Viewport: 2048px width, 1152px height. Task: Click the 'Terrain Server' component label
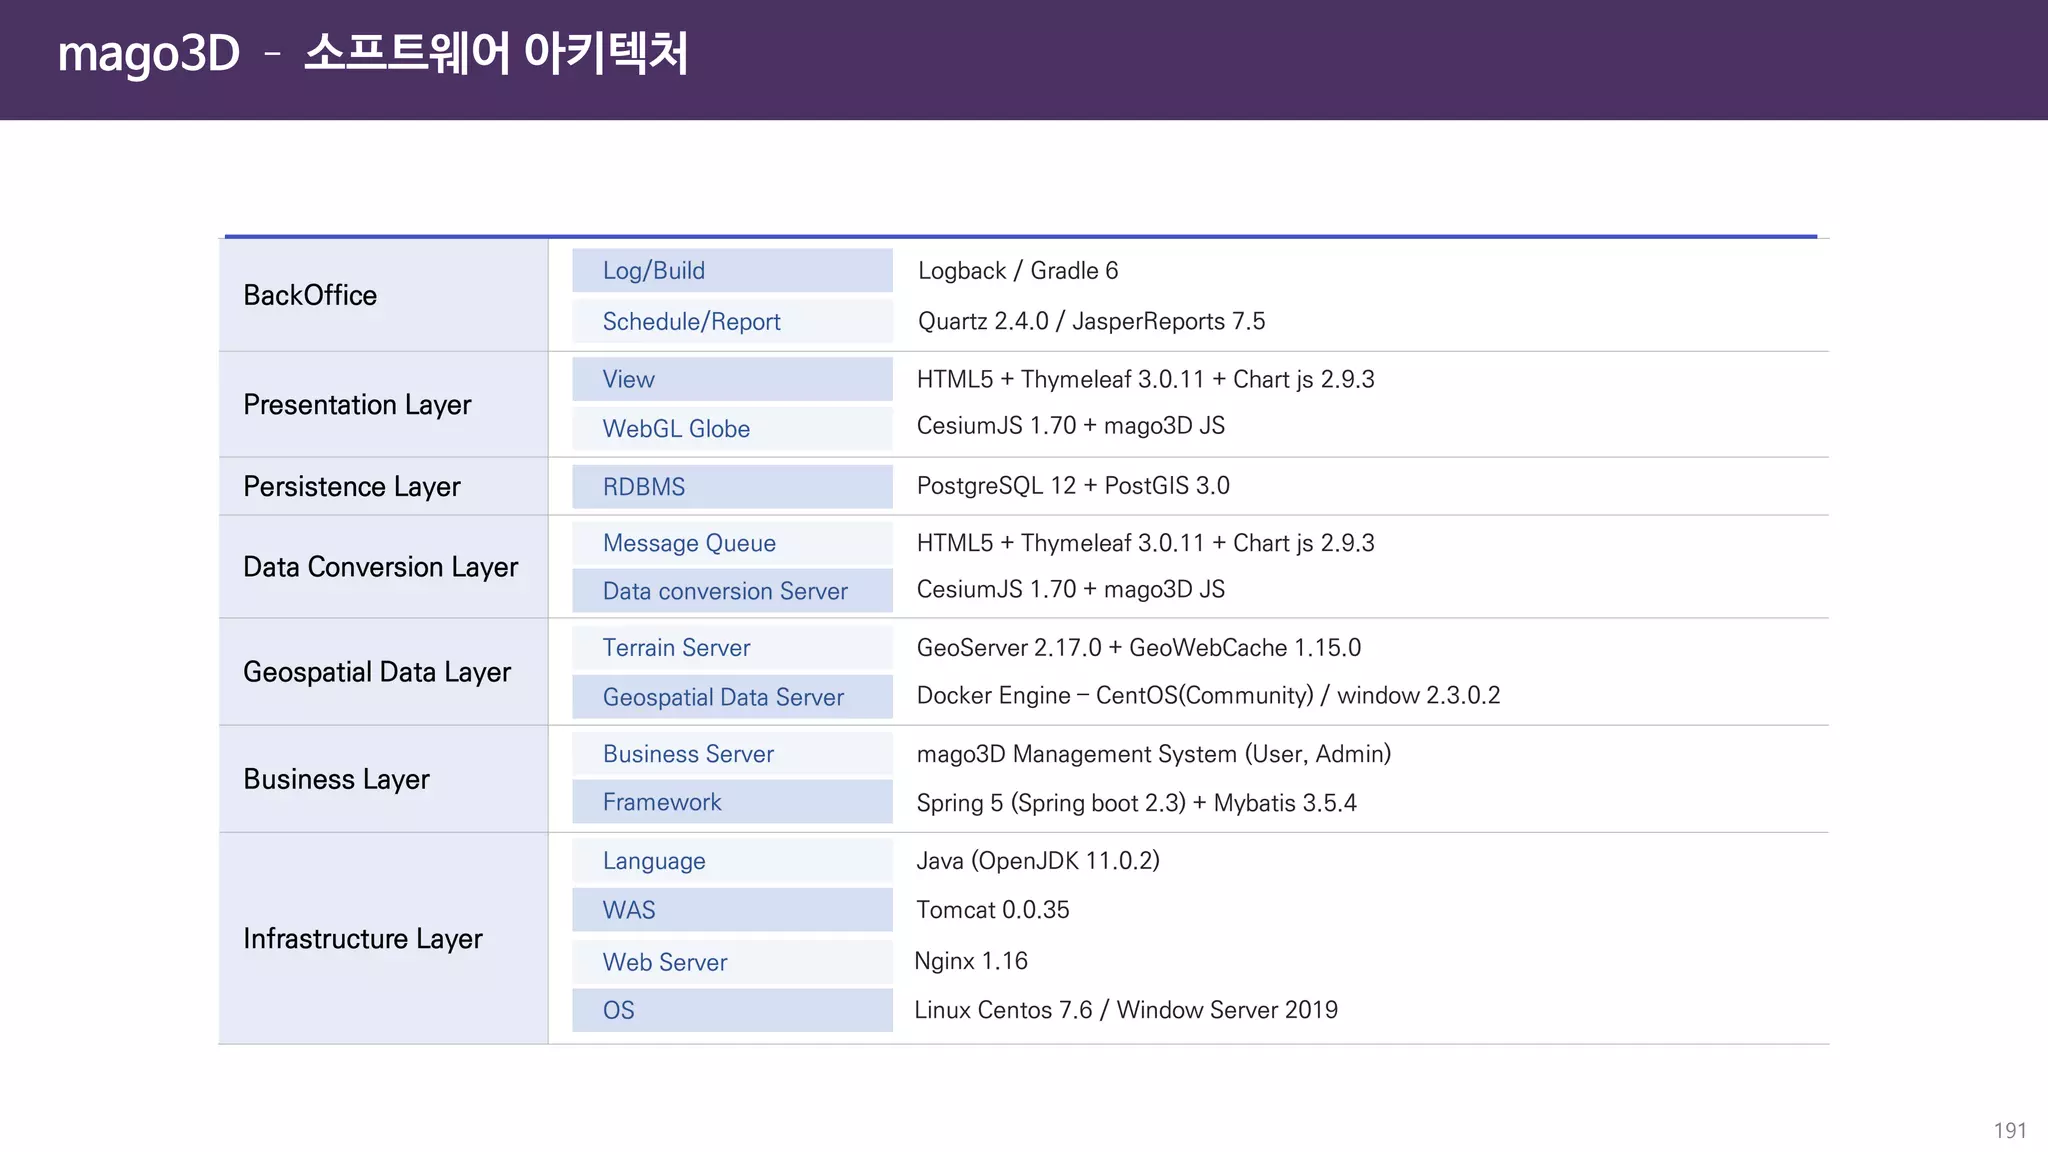[732, 647]
